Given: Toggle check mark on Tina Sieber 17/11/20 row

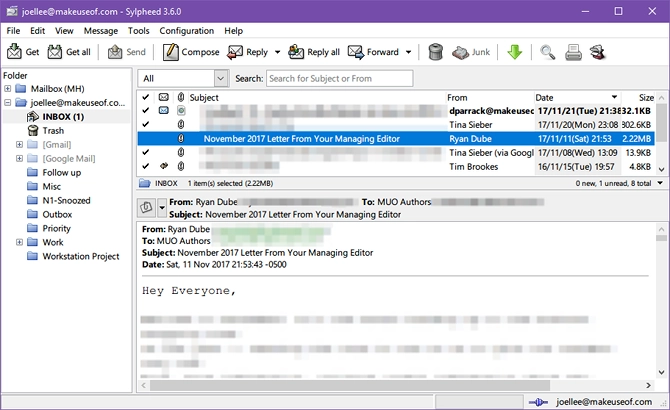Looking at the screenshot, I should [146, 124].
